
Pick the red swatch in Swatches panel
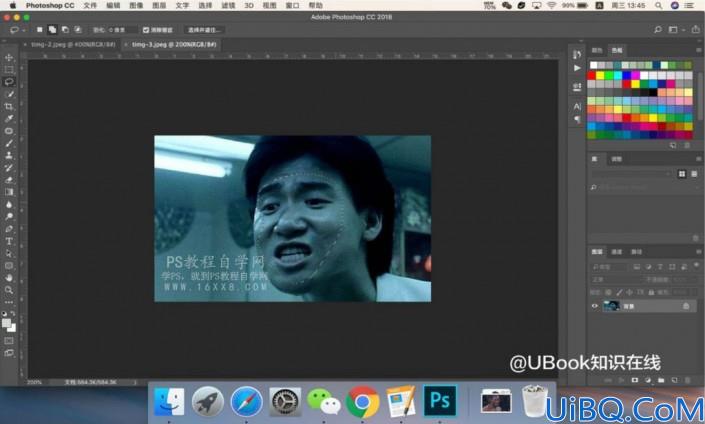592,75
